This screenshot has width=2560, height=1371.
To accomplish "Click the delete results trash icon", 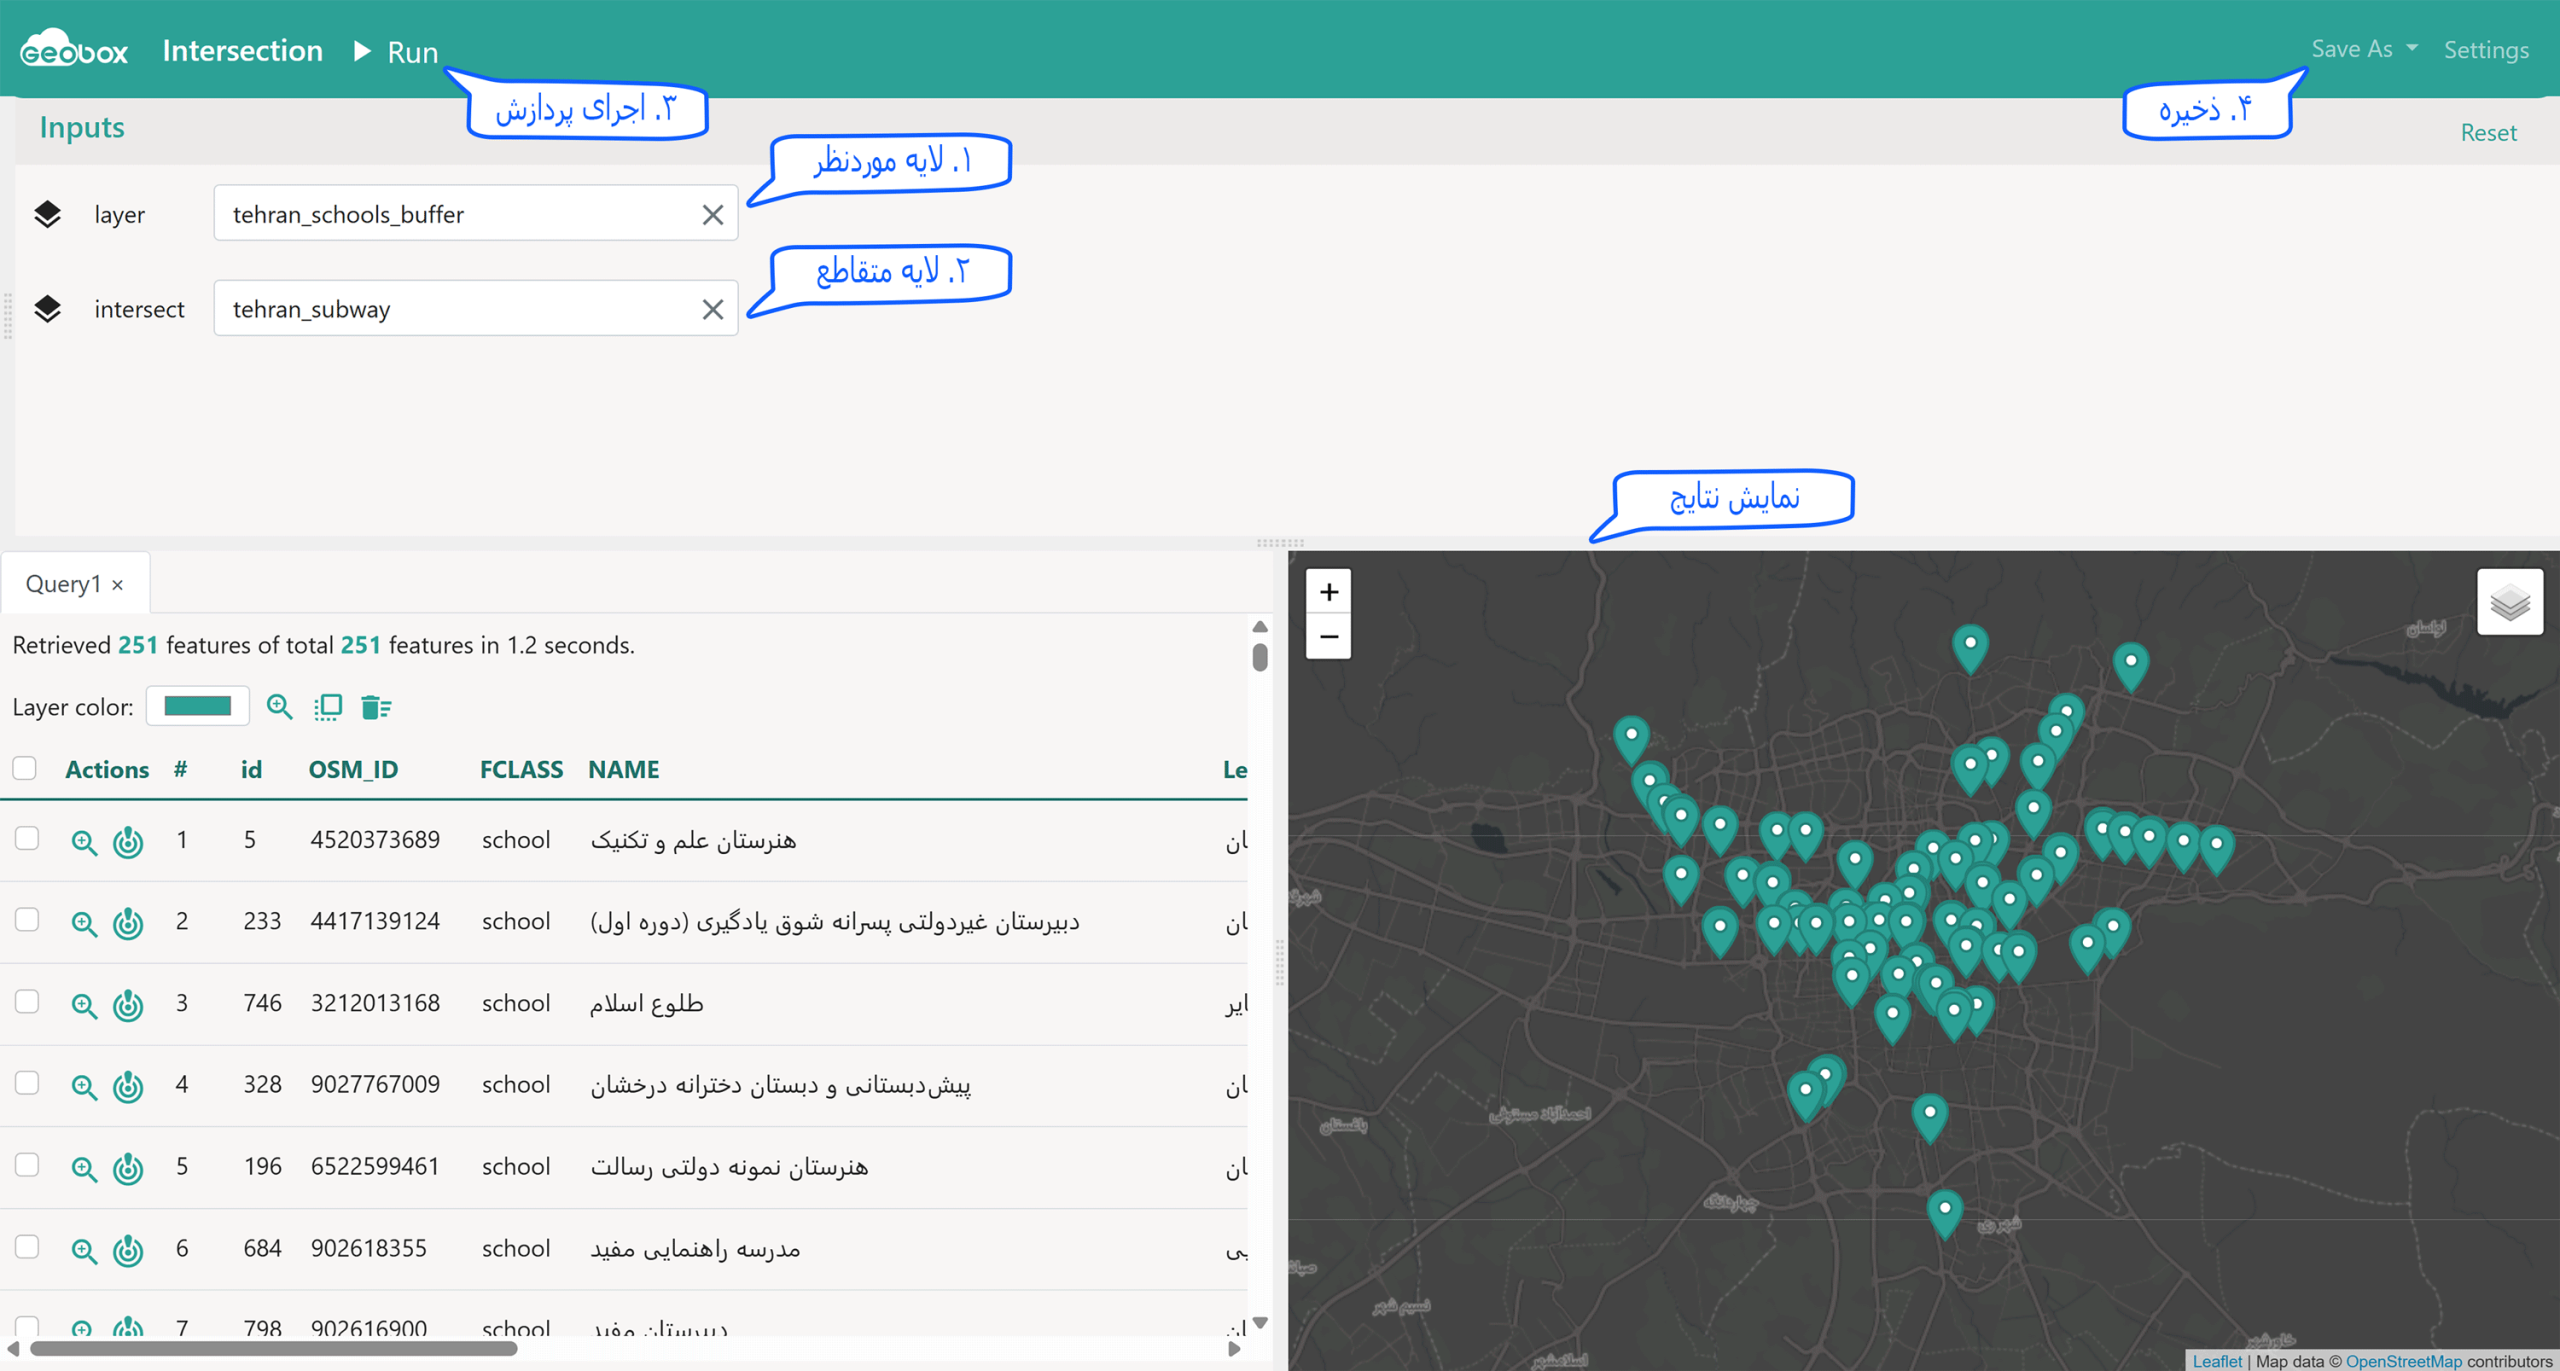I will pos(376,707).
